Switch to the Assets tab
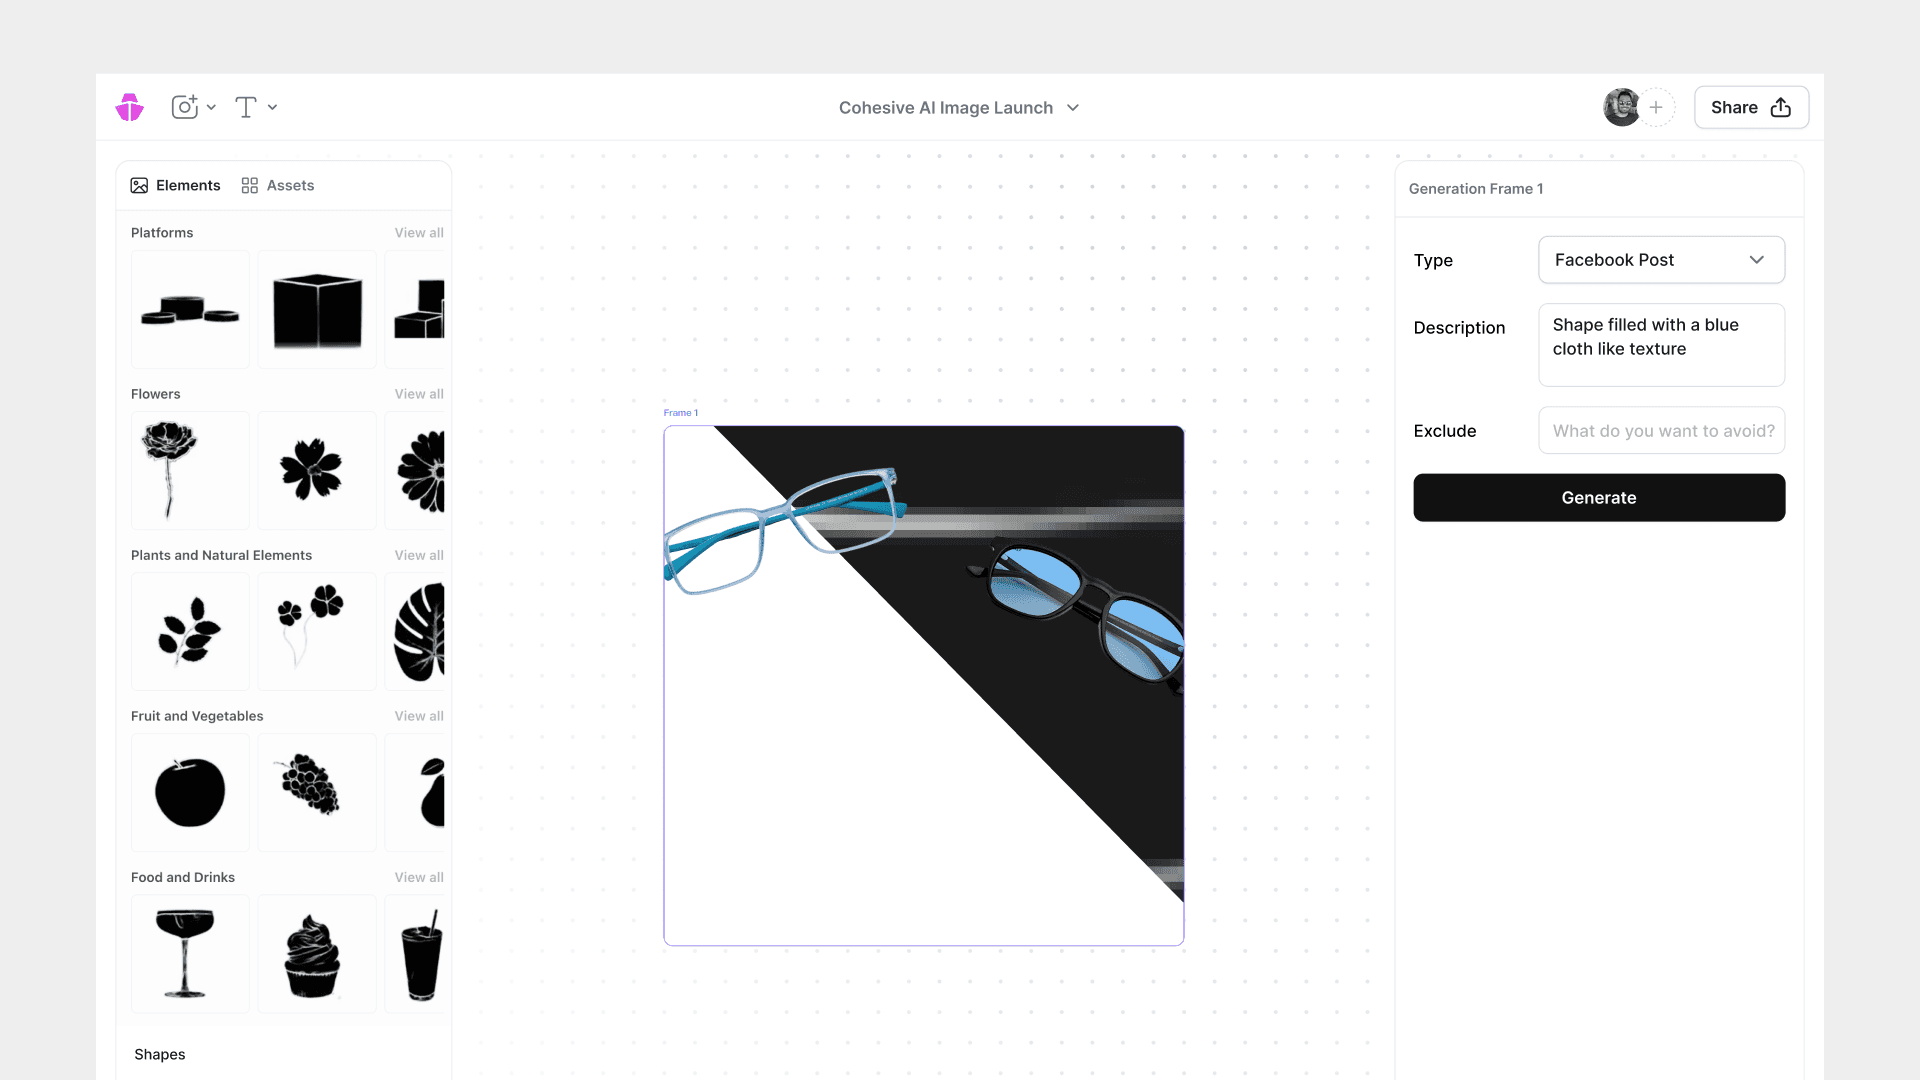Viewport: 1920px width, 1080px height. [278, 186]
